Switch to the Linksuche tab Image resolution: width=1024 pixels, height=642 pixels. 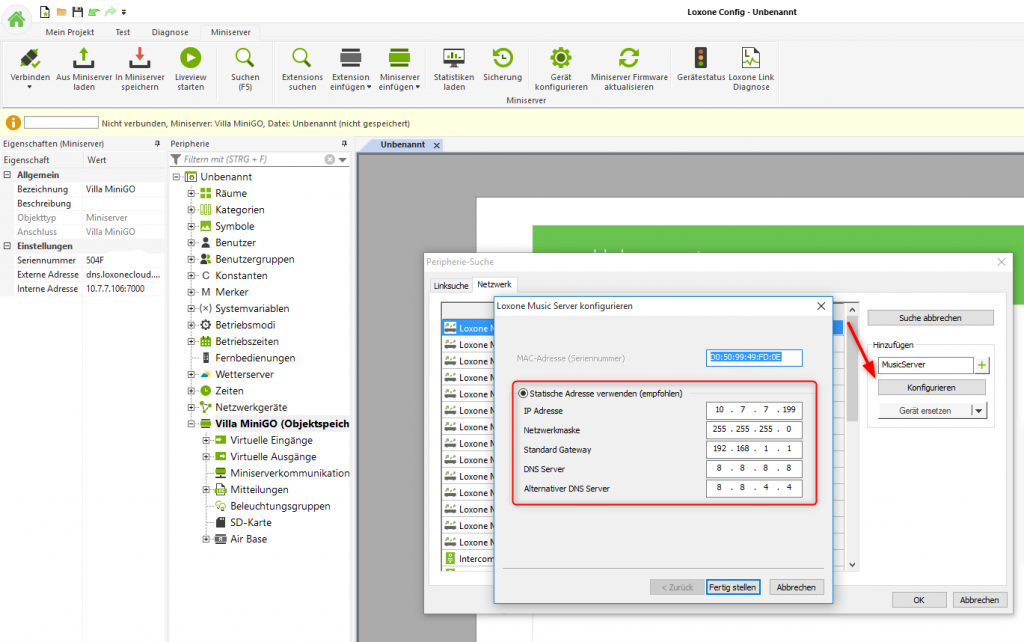(x=451, y=285)
